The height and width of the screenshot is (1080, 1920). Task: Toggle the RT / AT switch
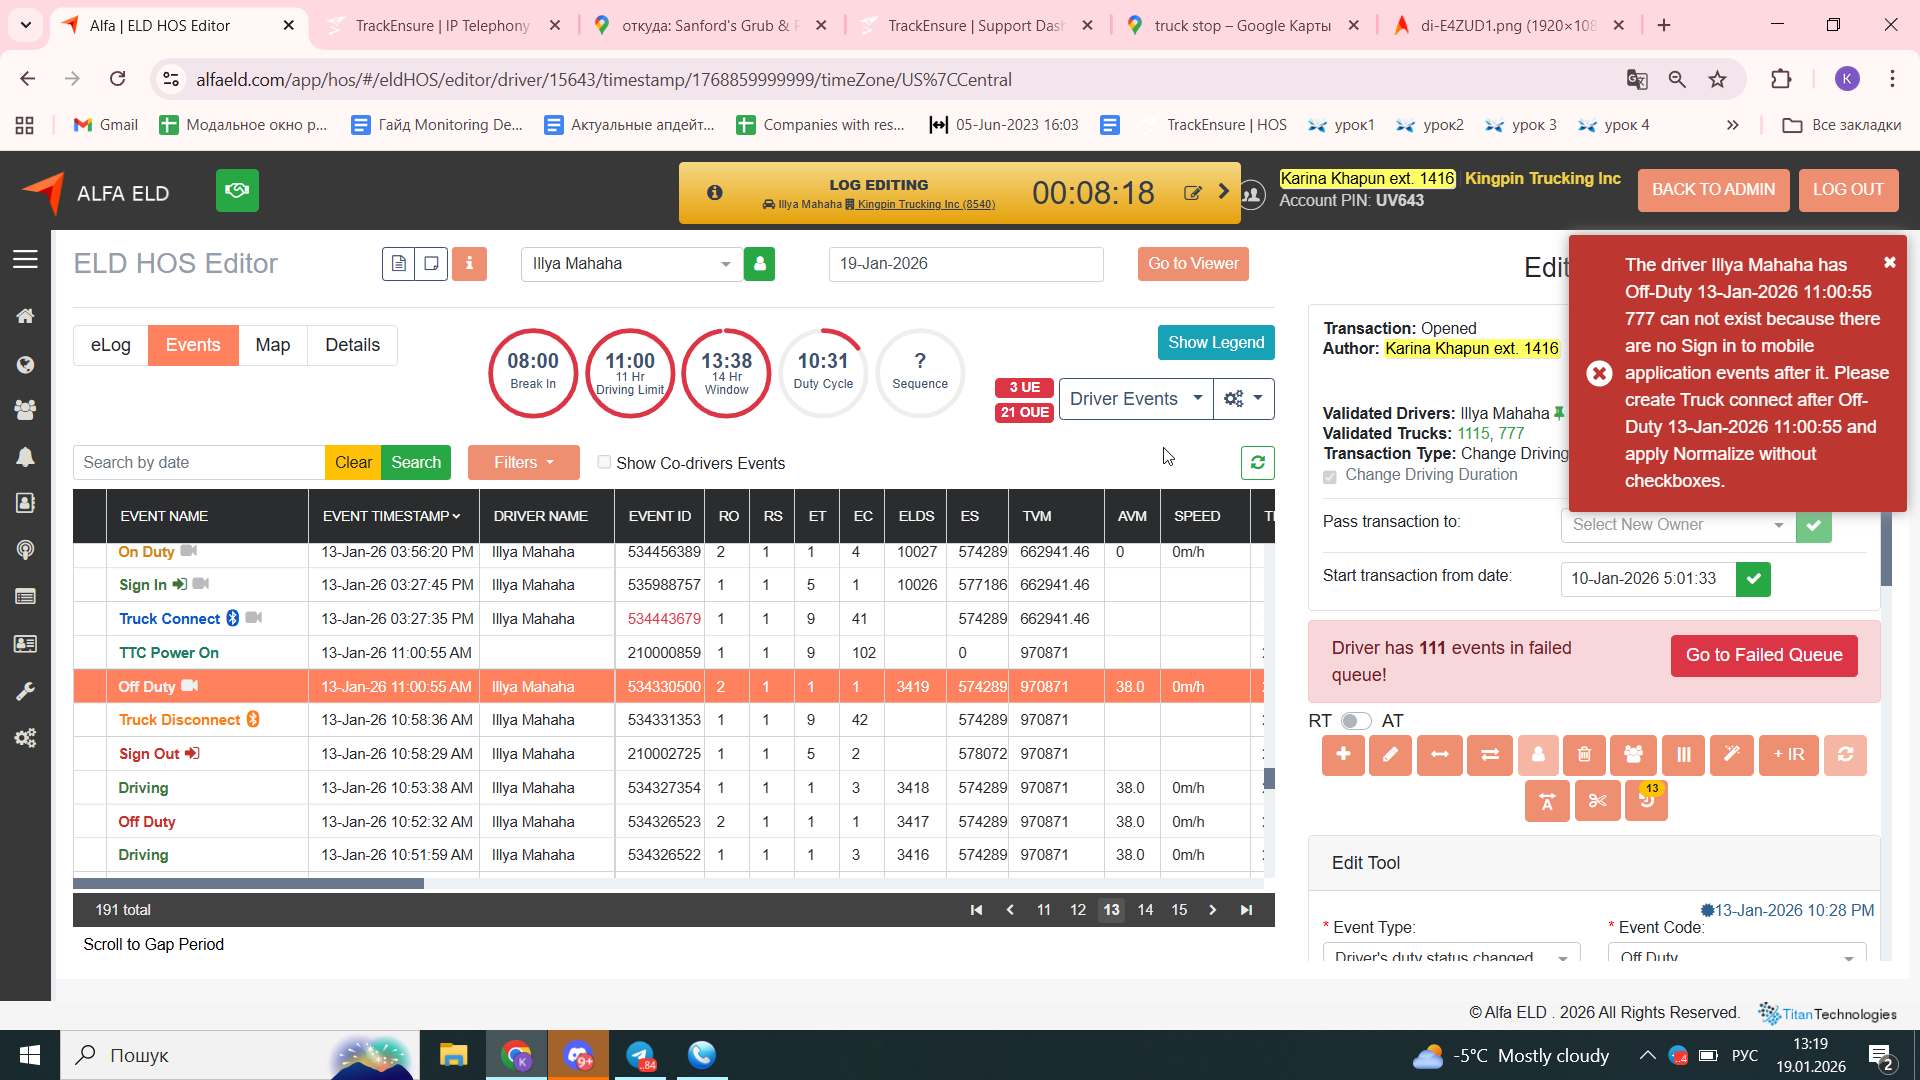[1355, 721]
